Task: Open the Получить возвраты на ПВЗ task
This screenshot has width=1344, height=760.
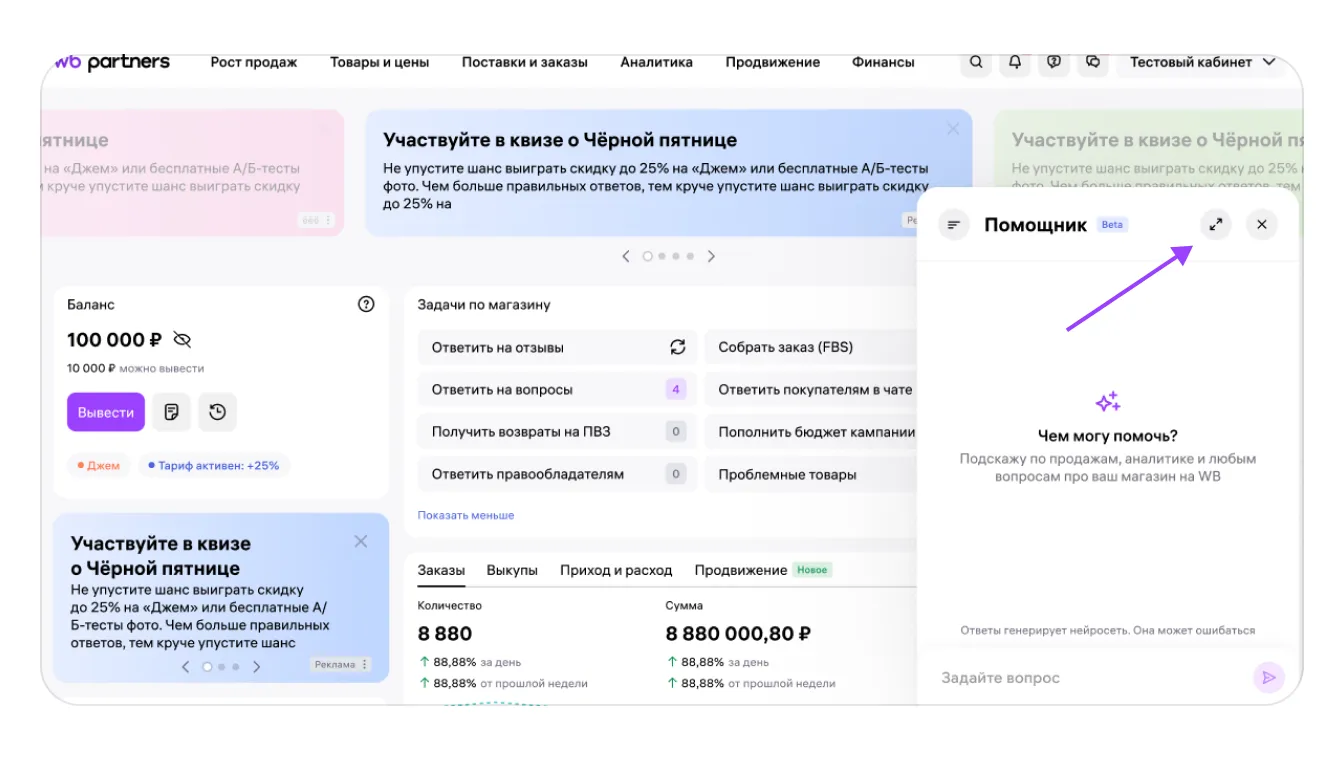Action: pos(557,432)
